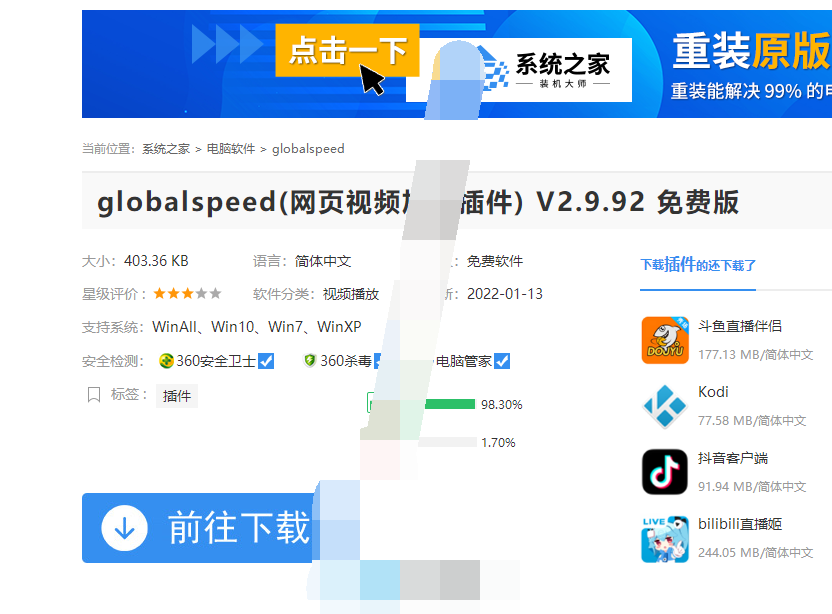Open the 视频播放 software category link
Screen dimensions: 832x614
350,294
